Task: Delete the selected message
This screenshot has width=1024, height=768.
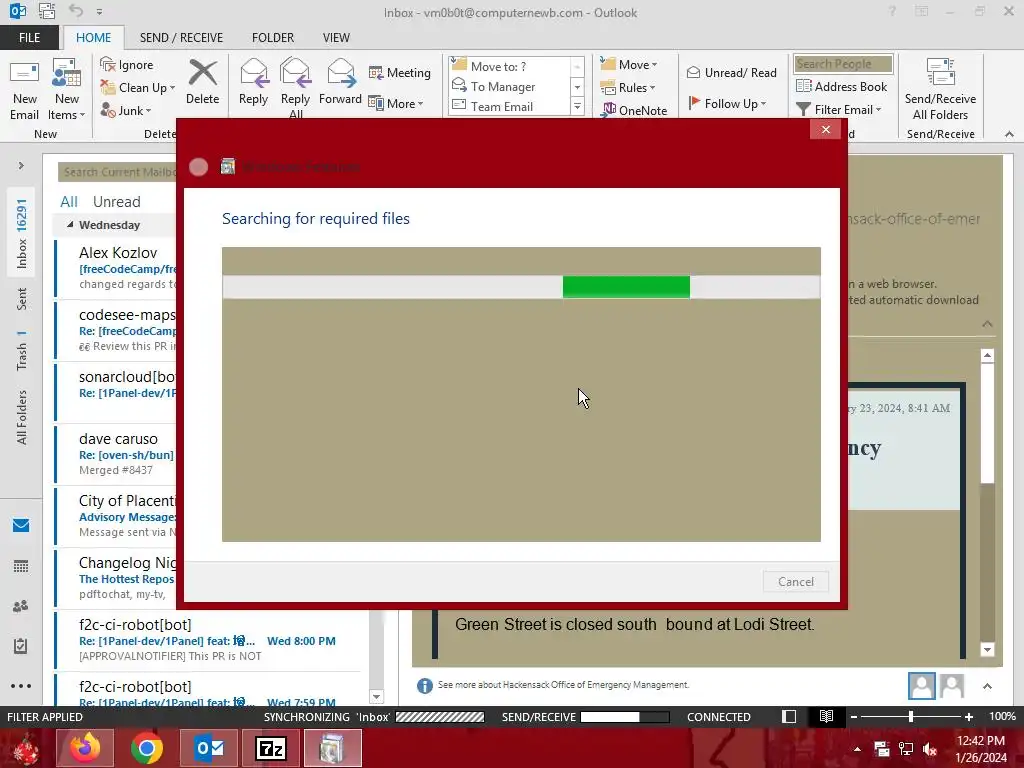Action: 202,82
